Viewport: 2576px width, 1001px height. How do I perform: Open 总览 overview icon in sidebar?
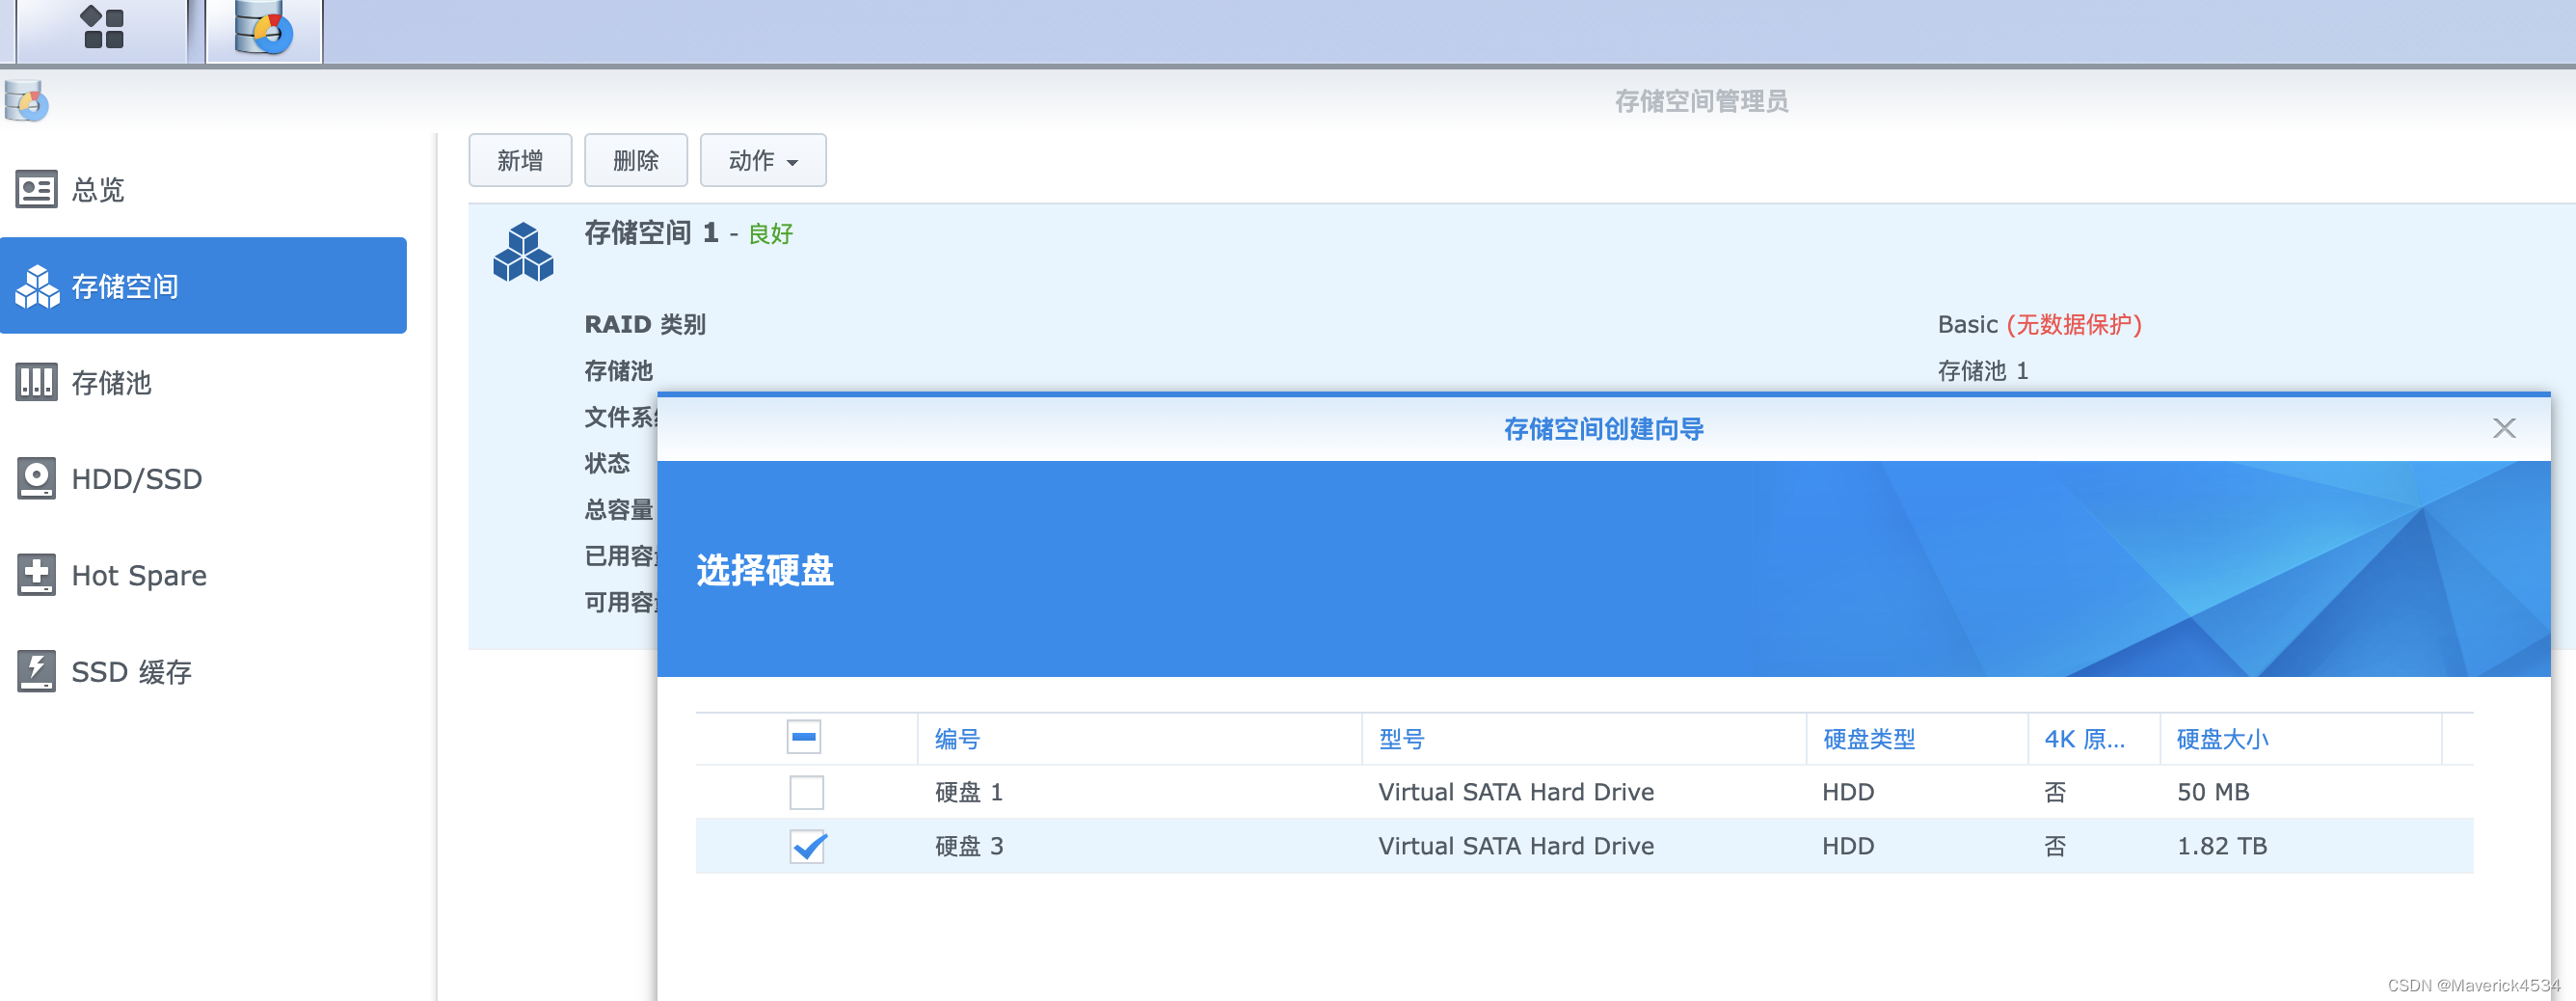click(36, 189)
